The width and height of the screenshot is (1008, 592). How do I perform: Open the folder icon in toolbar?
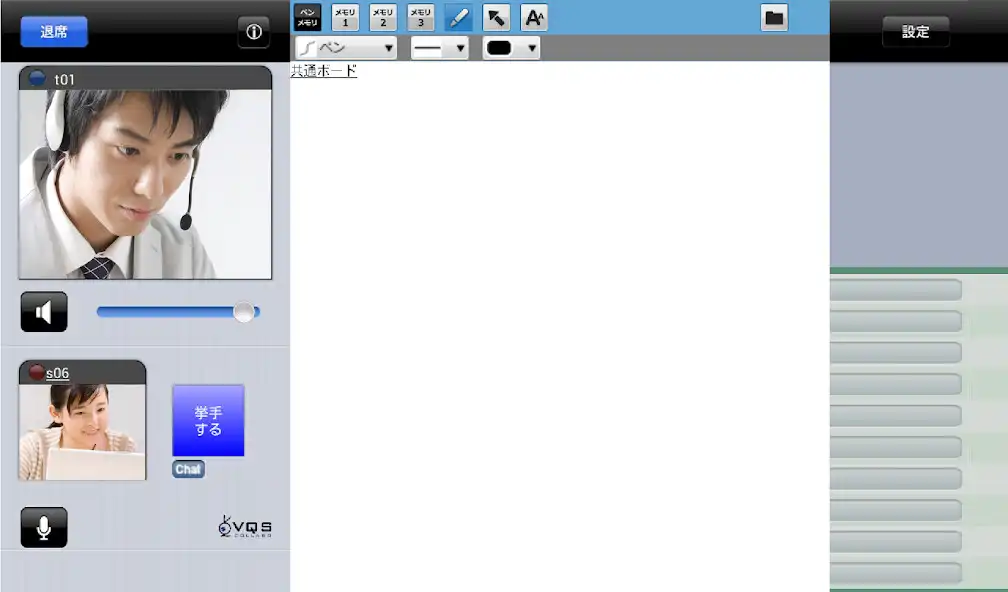774,18
